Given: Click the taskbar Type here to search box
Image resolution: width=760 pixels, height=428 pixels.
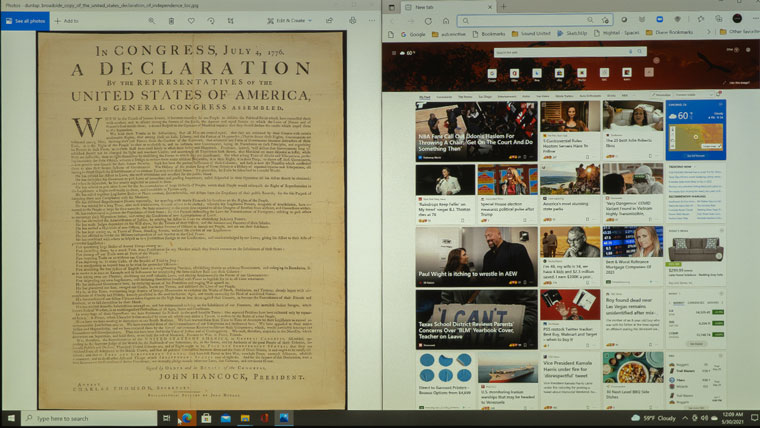Looking at the screenshot, I should [89, 418].
